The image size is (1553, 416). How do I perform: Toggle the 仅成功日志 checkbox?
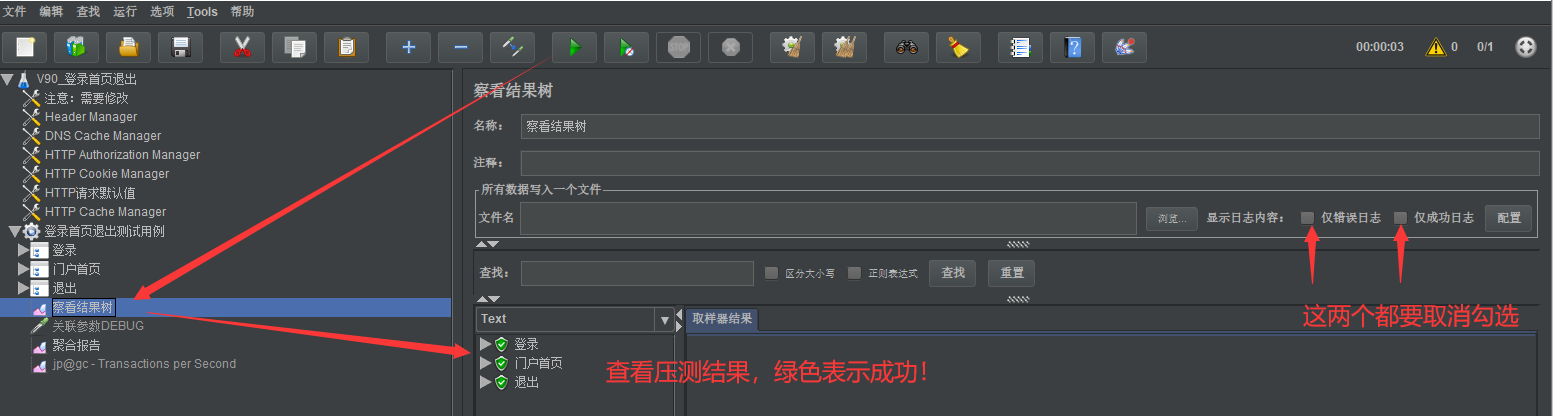[x=1400, y=217]
